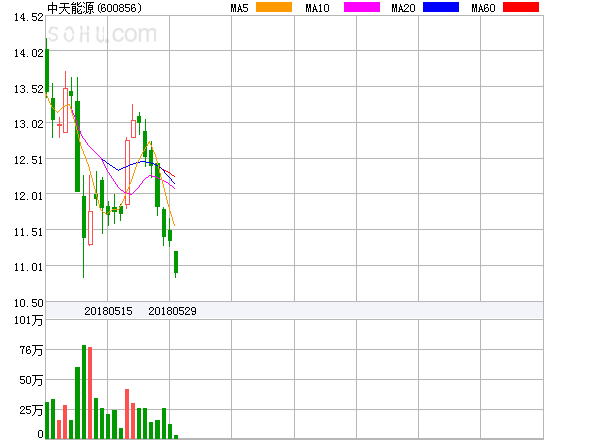600x440 pixels.
Task: Click the MA10 legend label
Action: tap(317, 8)
